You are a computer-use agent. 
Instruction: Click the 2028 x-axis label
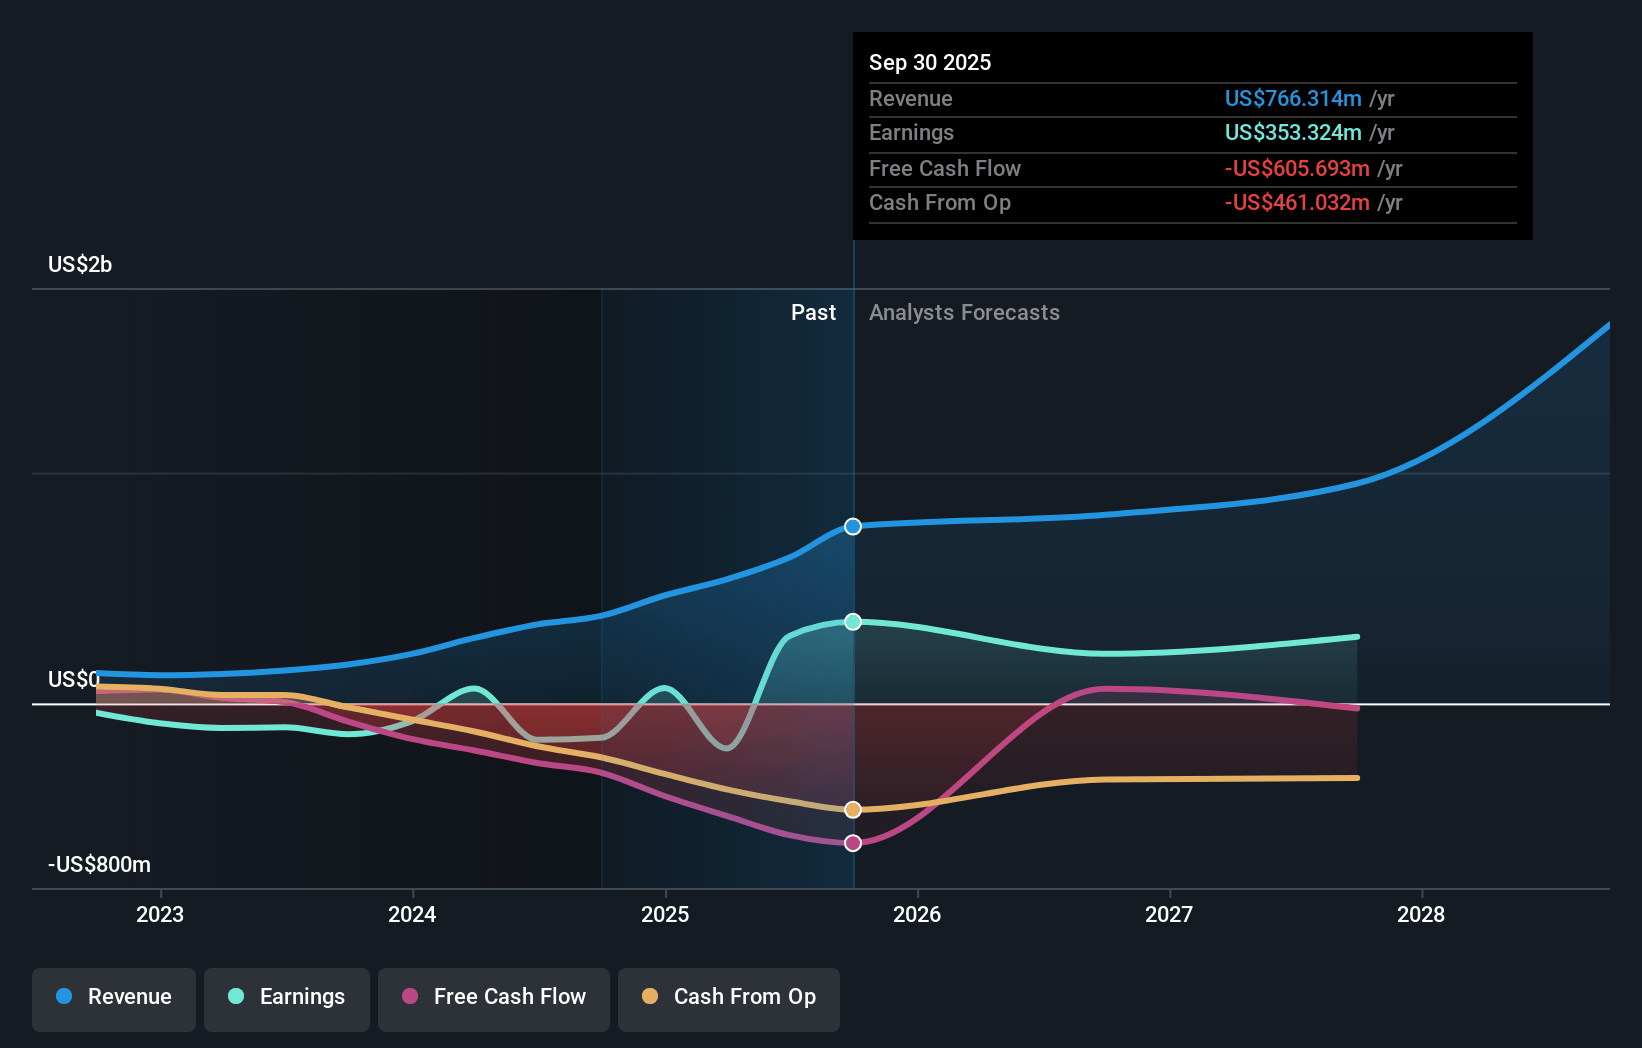click(x=1421, y=915)
